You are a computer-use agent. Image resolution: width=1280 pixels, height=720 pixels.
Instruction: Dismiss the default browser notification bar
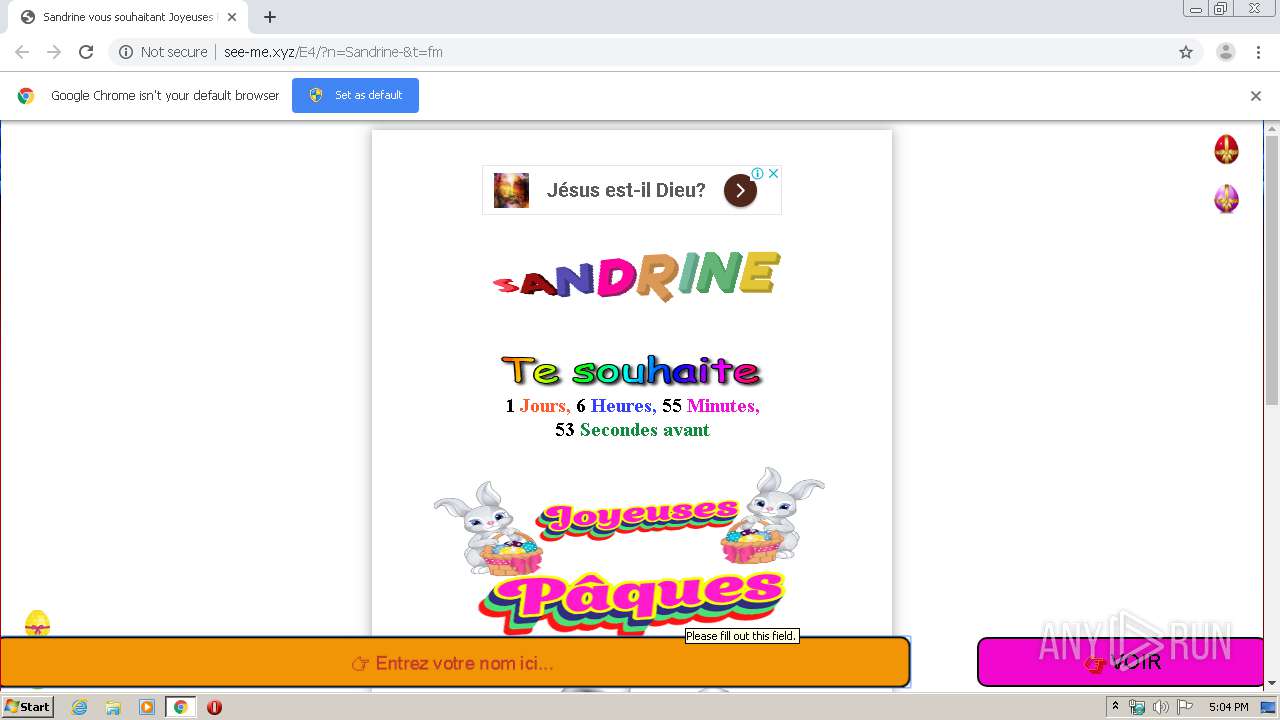tap(1256, 96)
